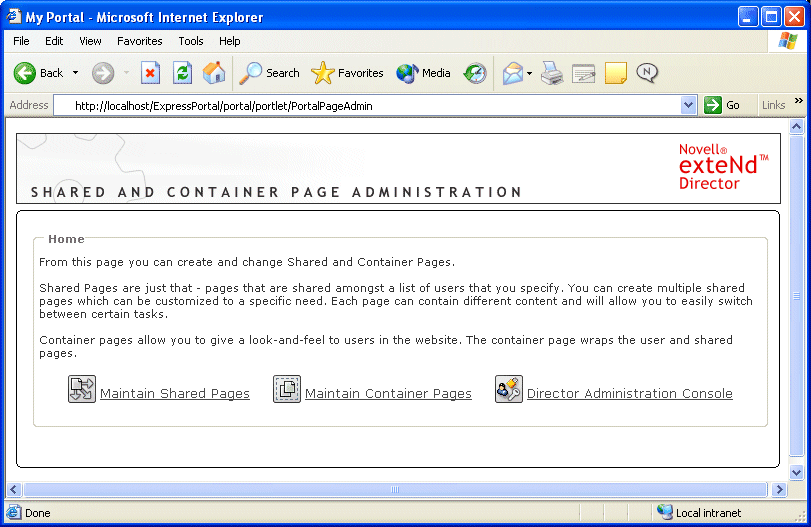Open the Favorites star button
Viewport: 811px width, 527px height.
pos(347,73)
